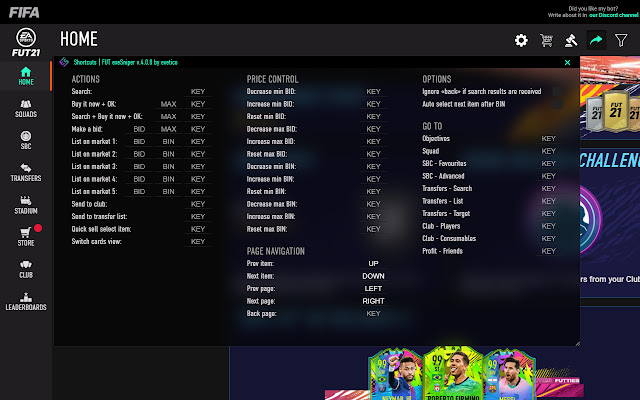Click the filter funnel icon
The height and width of the screenshot is (400, 640).
(x=621, y=40)
